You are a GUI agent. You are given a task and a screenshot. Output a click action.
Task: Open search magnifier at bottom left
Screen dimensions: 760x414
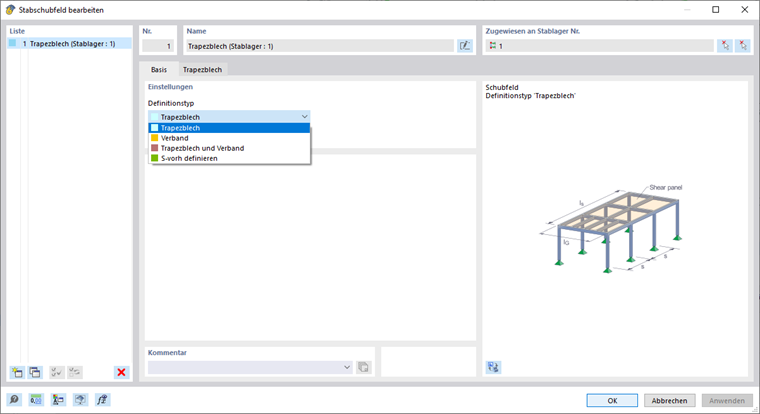[x=14, y=399]
